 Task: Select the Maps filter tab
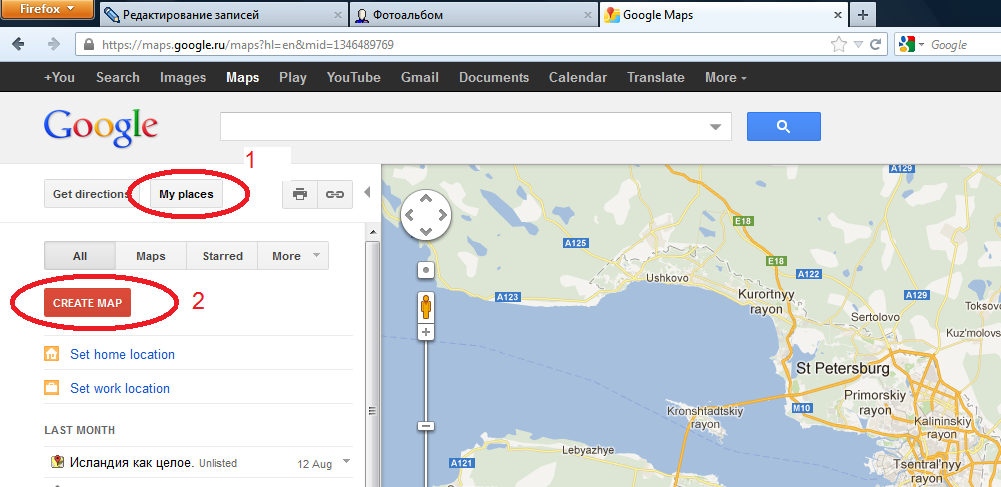click(x=151, y=255)
